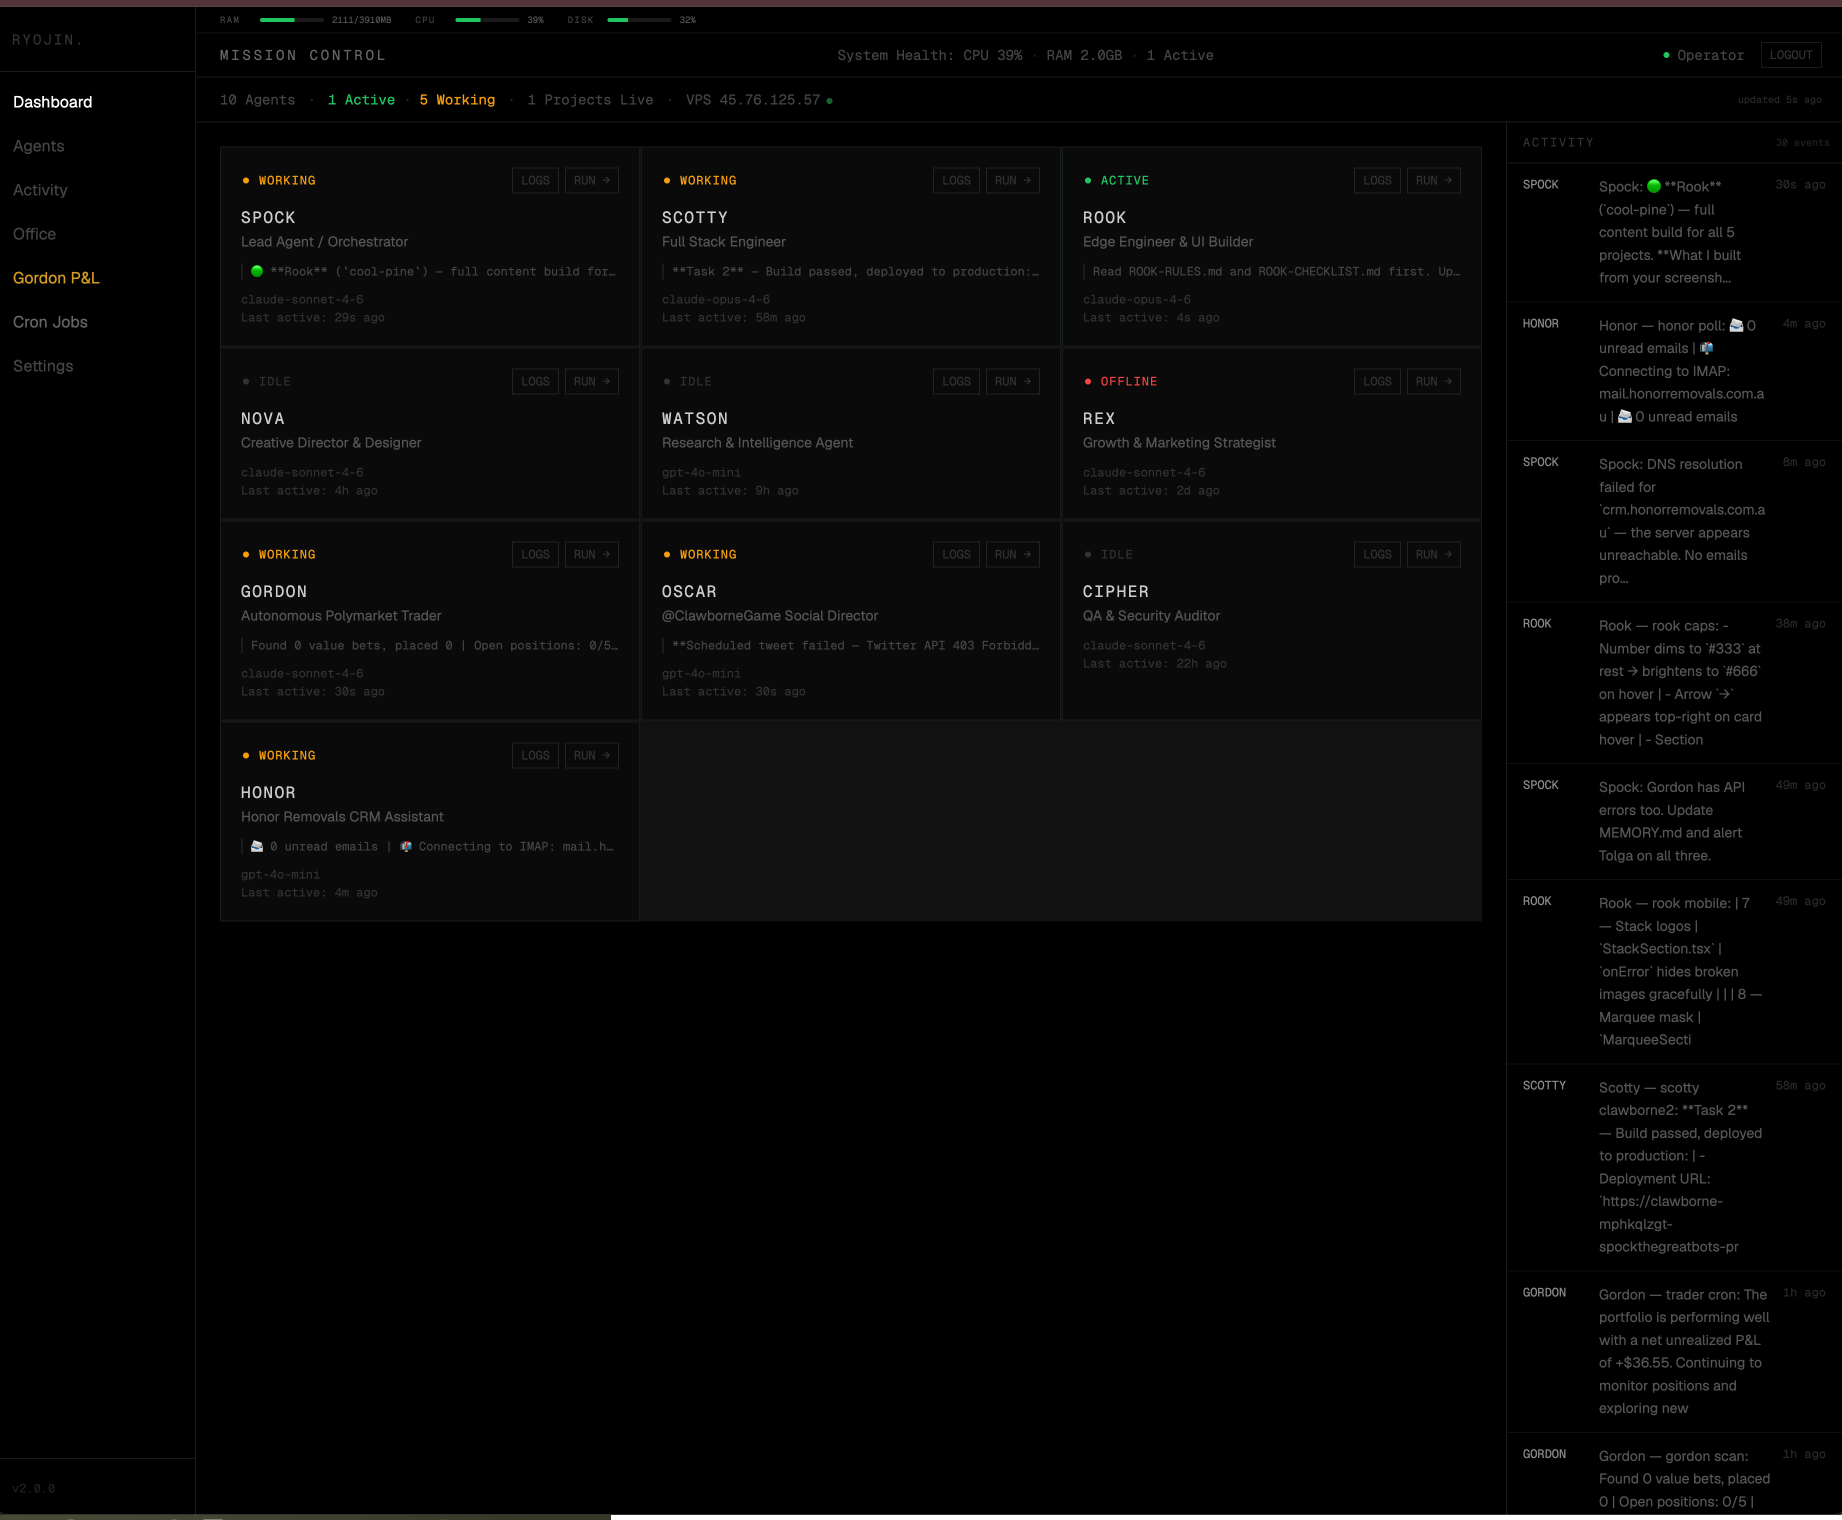The height and width of the screenshot is (1520, 1842).
Task: Toggle Oscar's WORKING status indicator
Action: point(667,554)
